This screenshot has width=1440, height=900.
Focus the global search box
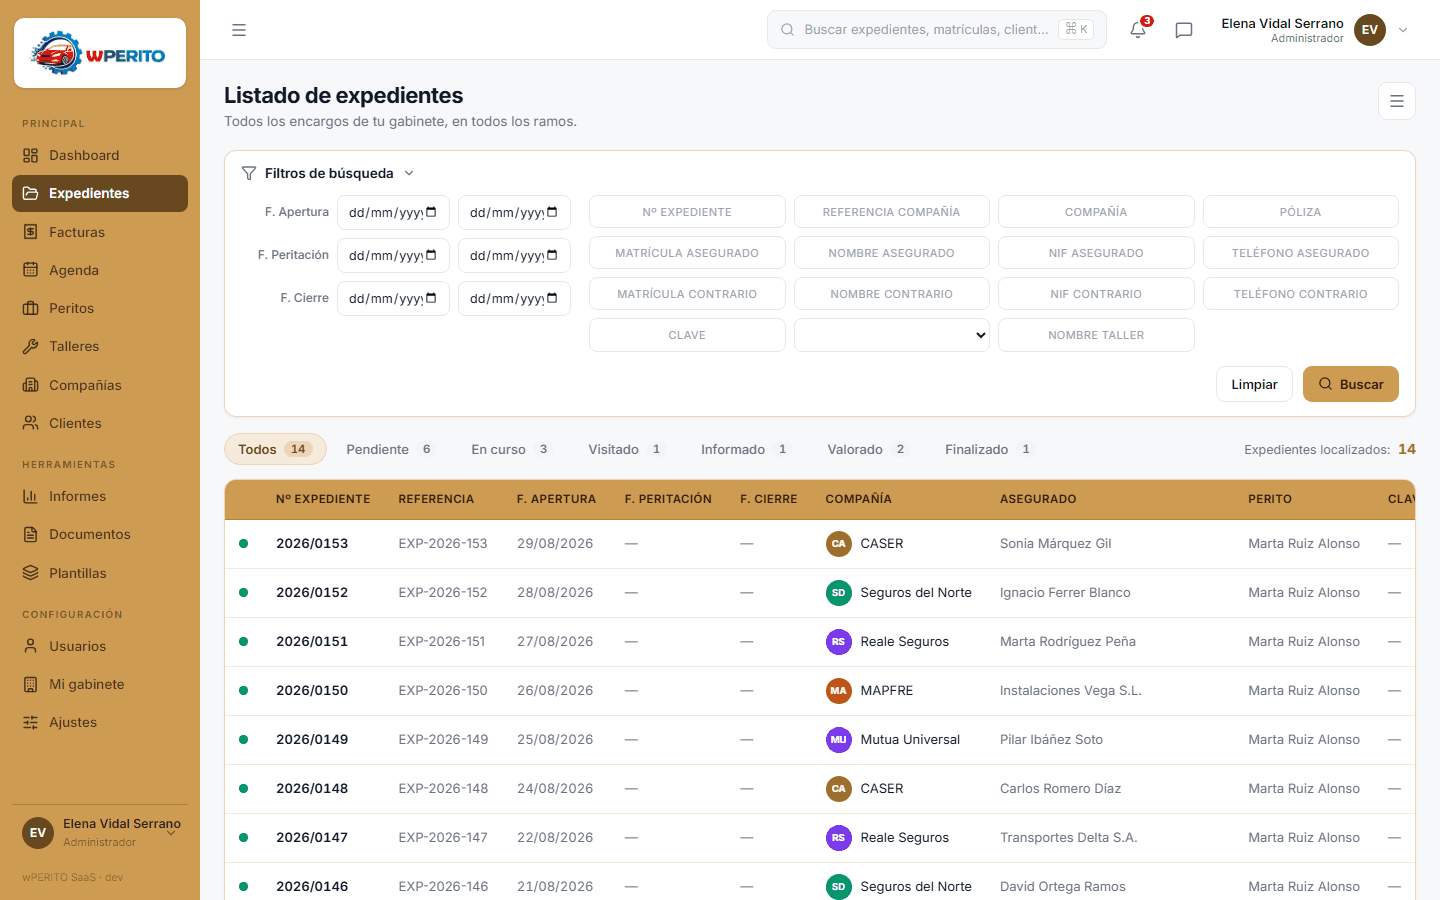click(x=936, y=30)
